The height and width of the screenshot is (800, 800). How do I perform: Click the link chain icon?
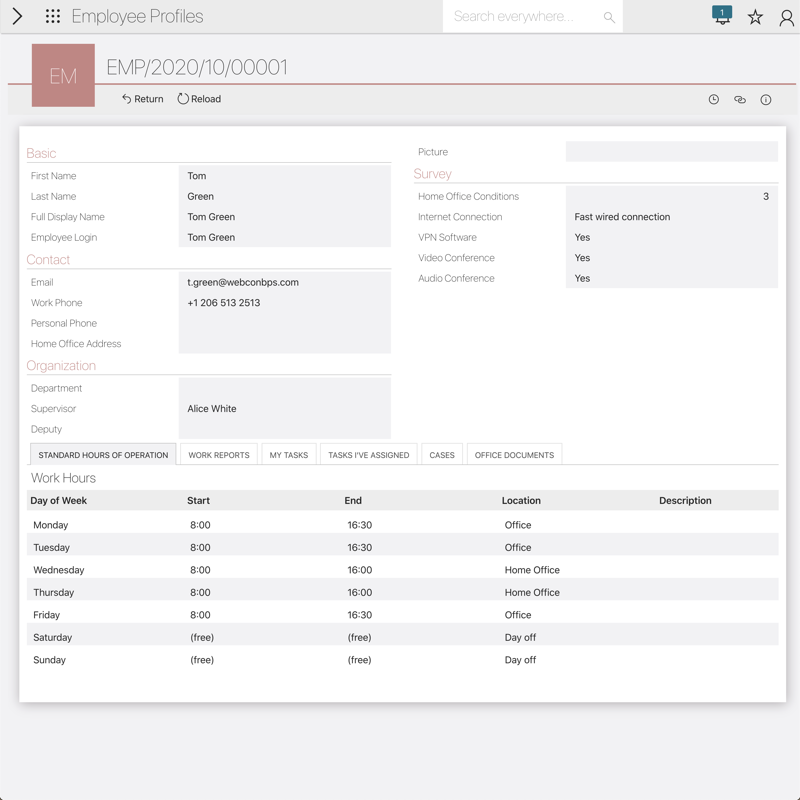pos(740,100)
